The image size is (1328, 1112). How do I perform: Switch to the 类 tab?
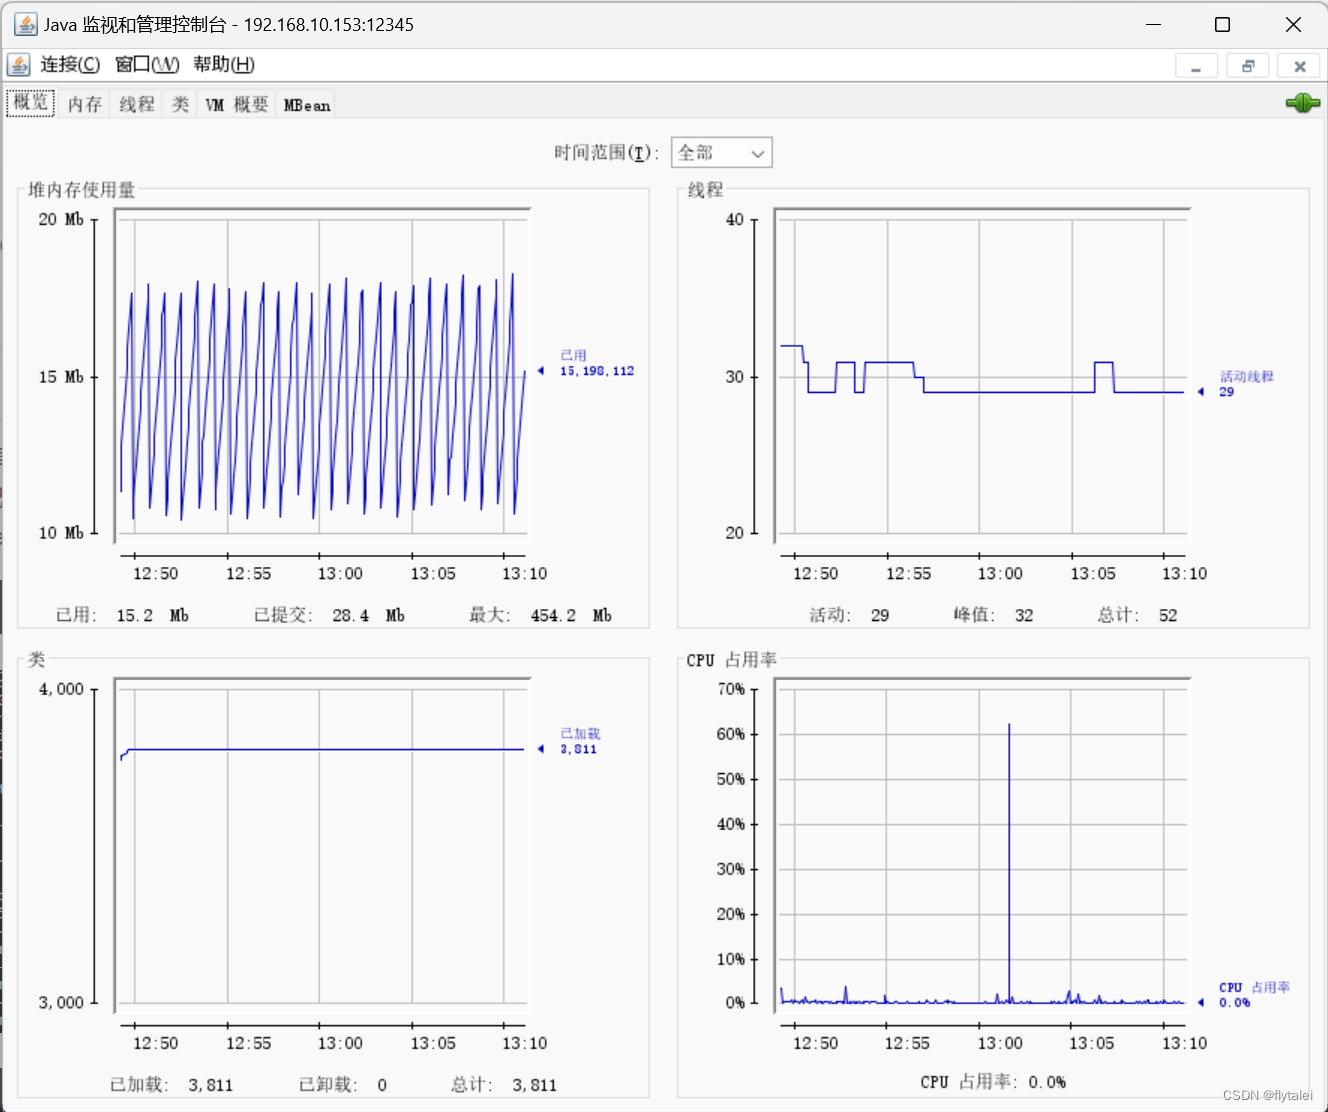(x=180, y=104)
